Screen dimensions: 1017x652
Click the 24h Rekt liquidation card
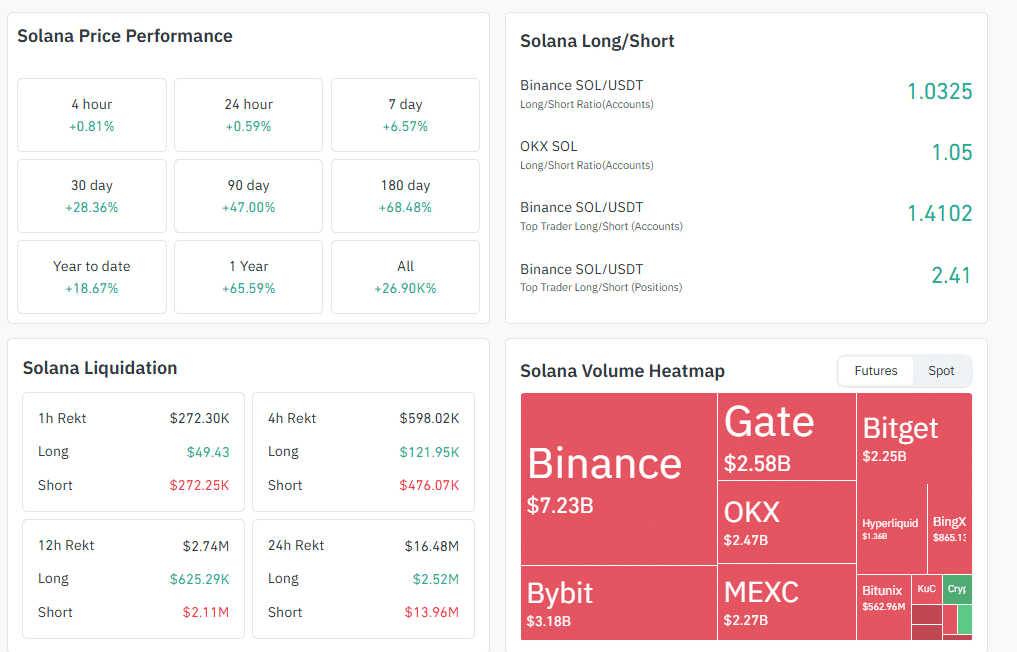coord(363,579)
